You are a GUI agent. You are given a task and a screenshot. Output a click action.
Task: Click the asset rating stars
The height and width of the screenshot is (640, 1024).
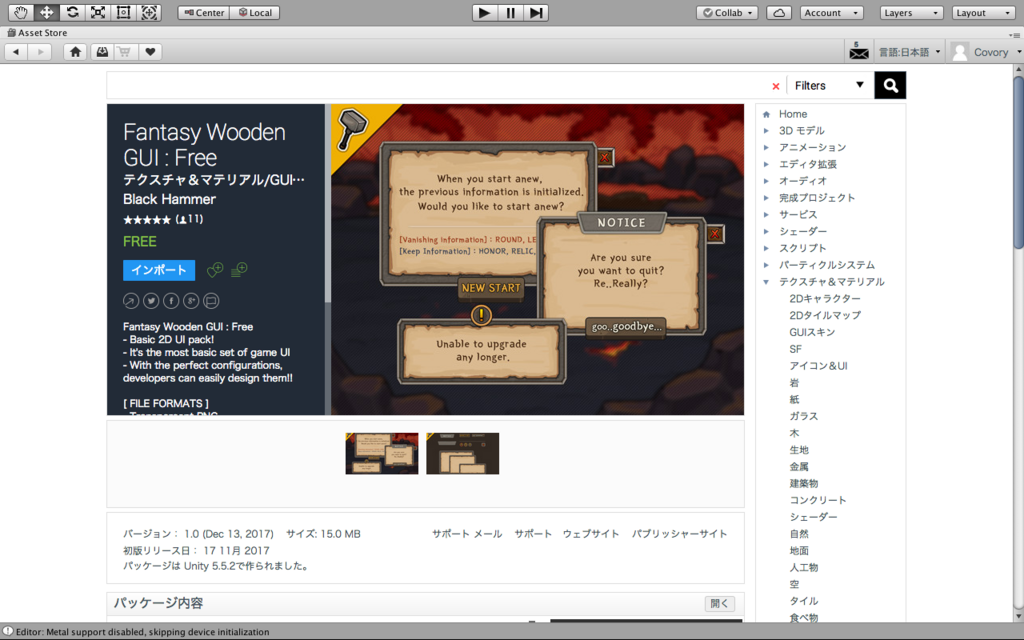pyautogui.click(x=147, y=220)
